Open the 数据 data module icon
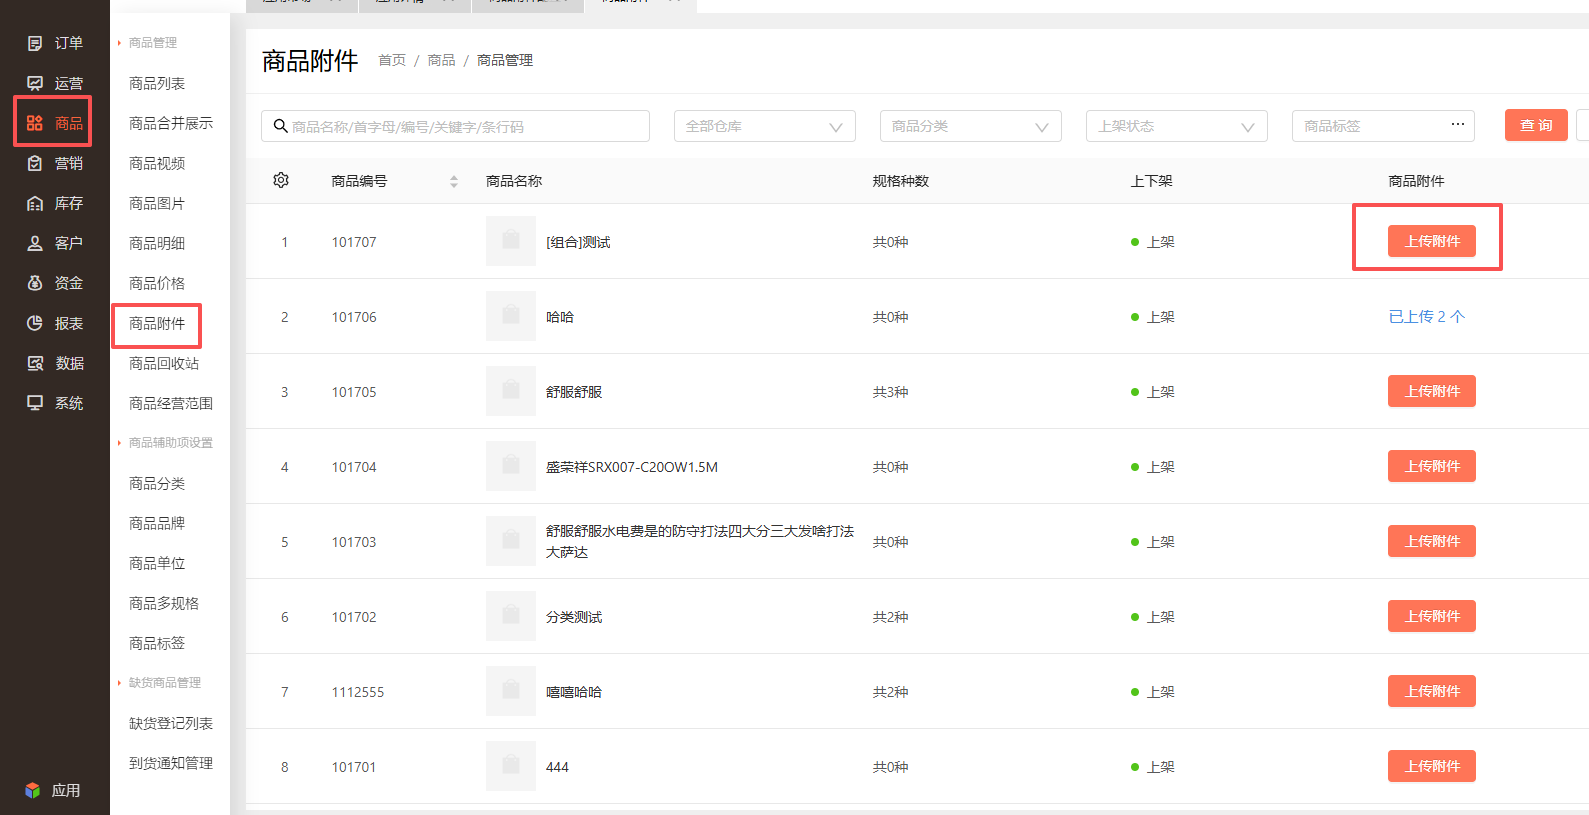The image size is (1589, 815). tap(35, 363)
